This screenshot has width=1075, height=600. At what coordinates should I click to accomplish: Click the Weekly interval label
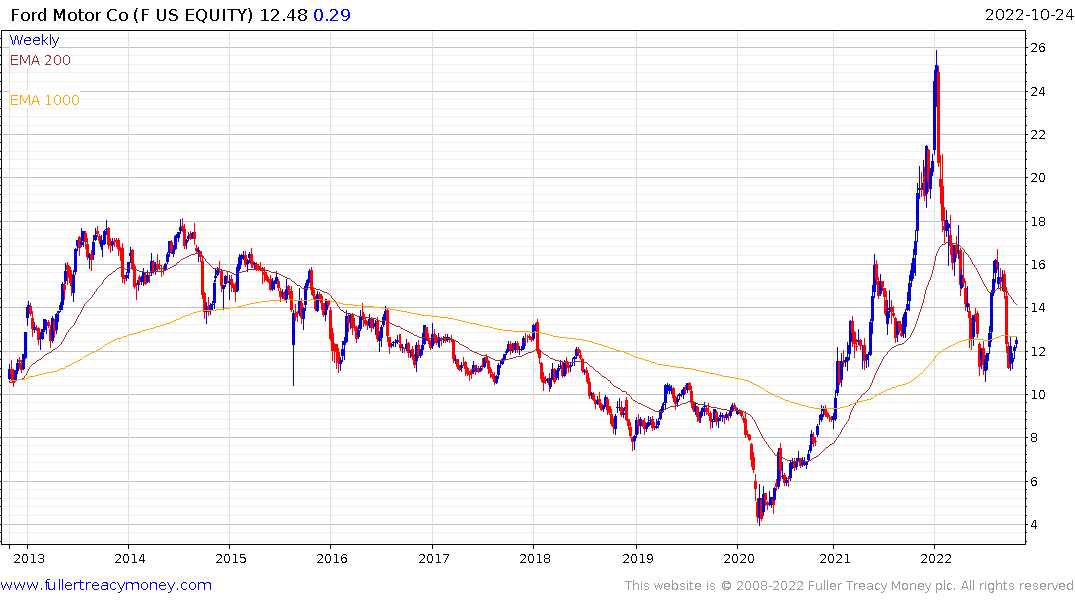tap(34, 40)
